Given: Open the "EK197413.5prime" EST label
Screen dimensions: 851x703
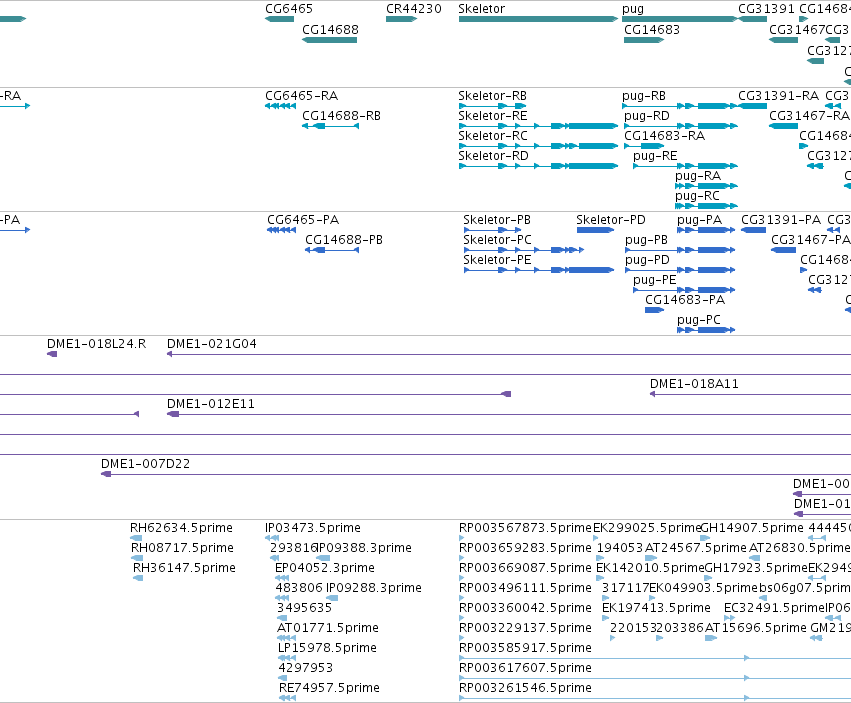Looking at the screenshot, I should pyautogui.click(x=656, y=609).
